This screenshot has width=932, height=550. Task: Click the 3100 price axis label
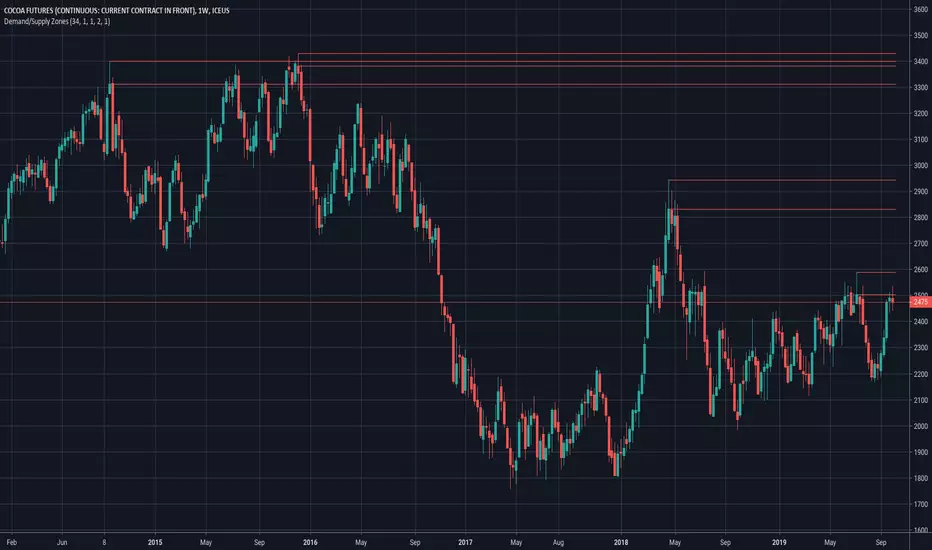point(920,140)
